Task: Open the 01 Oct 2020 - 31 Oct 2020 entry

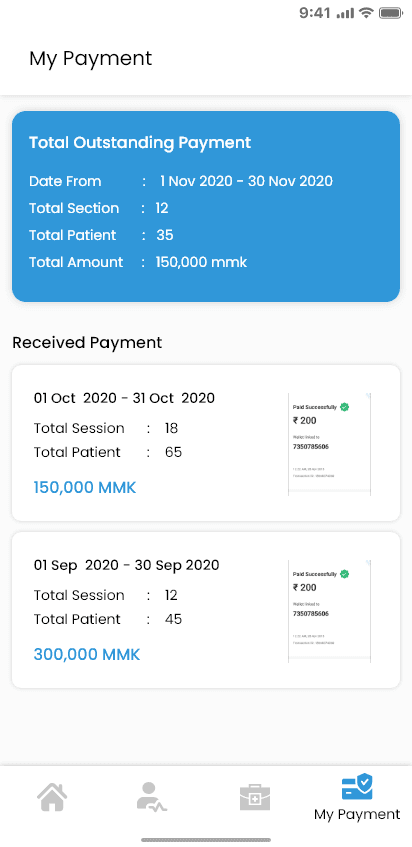Action: [x=206, y=443]
